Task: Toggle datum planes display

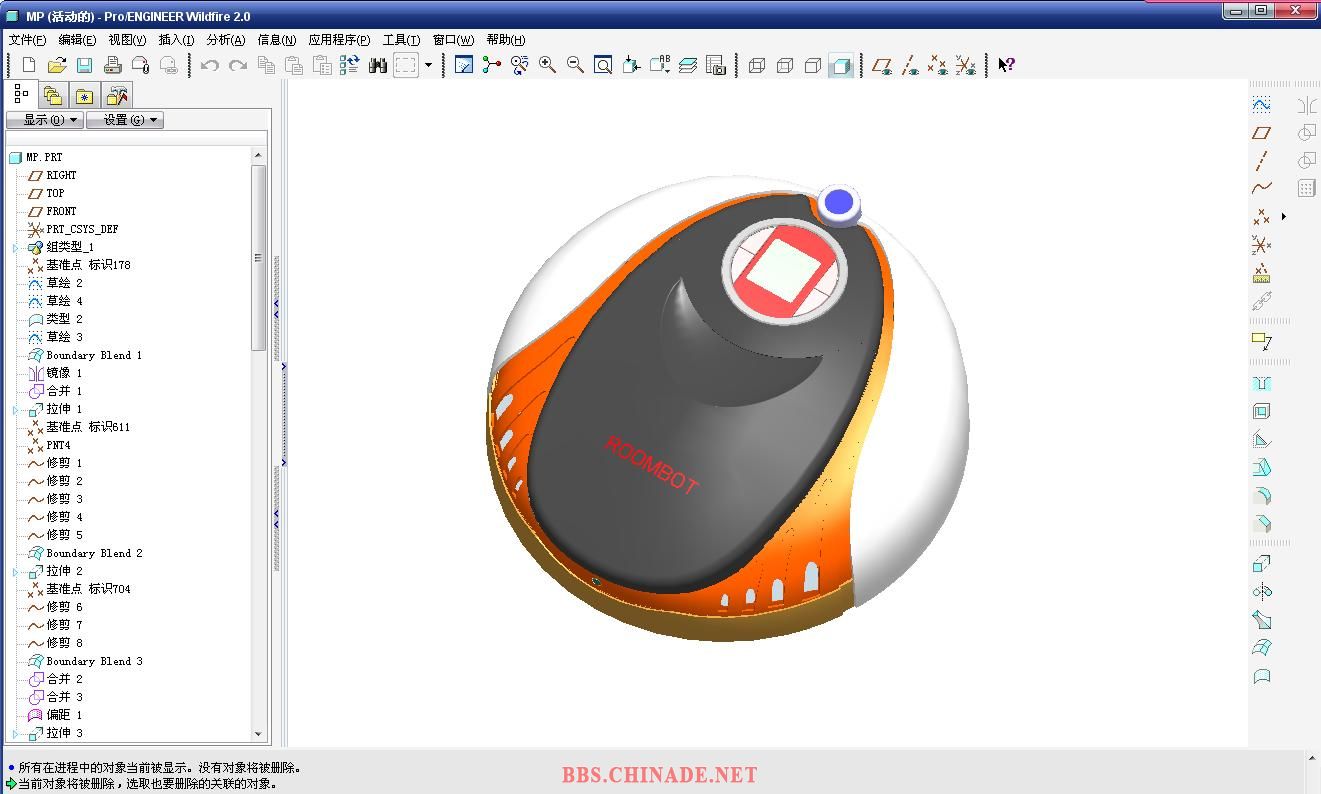Action: pos(882,65)
